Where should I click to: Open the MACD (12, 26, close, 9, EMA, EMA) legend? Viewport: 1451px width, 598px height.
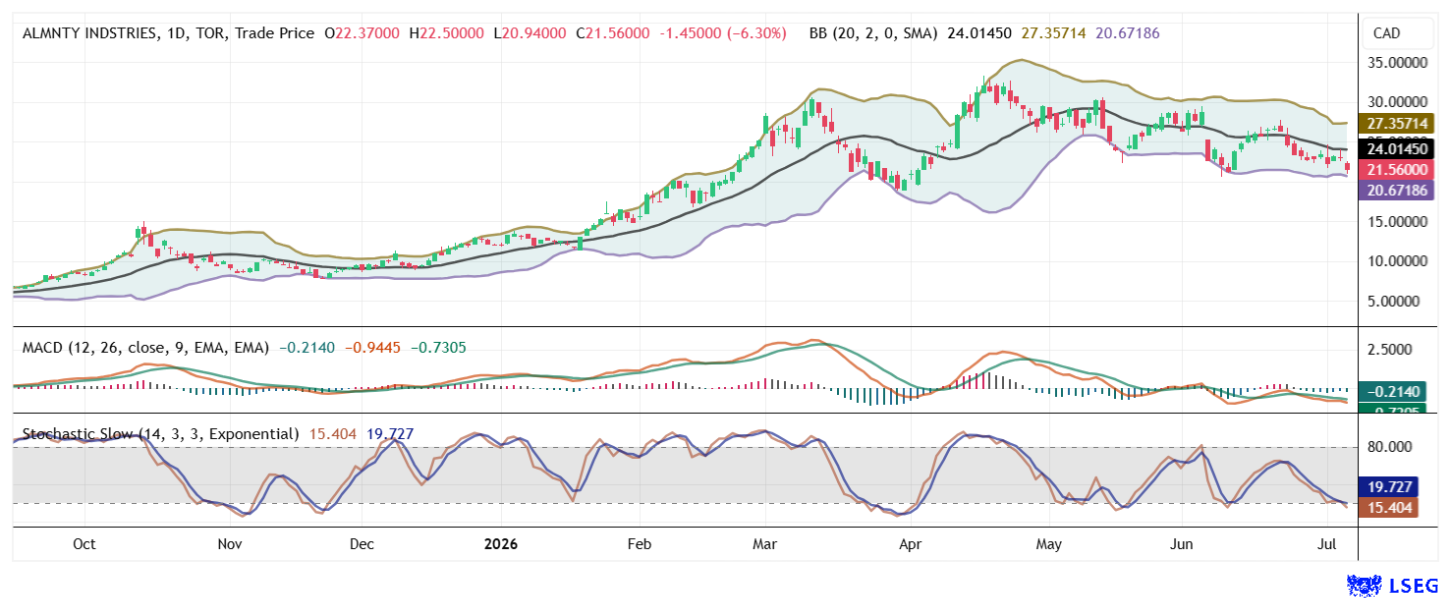pos(146,348)
